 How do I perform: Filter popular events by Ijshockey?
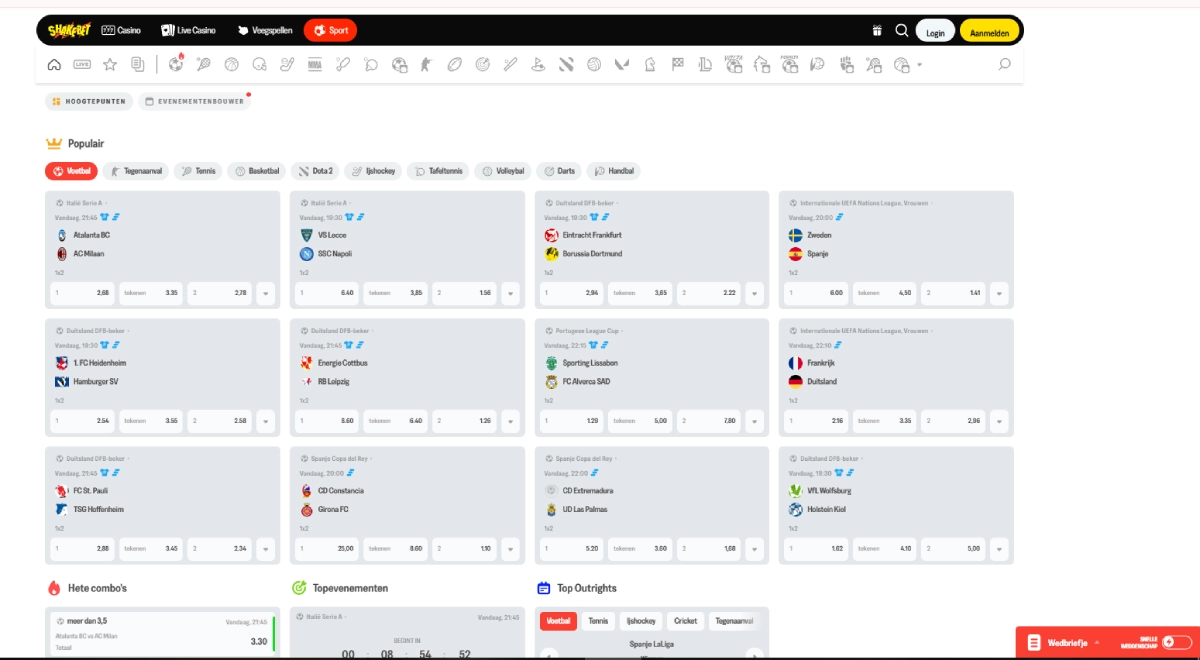pyautogui.click(x=372, y=171)
